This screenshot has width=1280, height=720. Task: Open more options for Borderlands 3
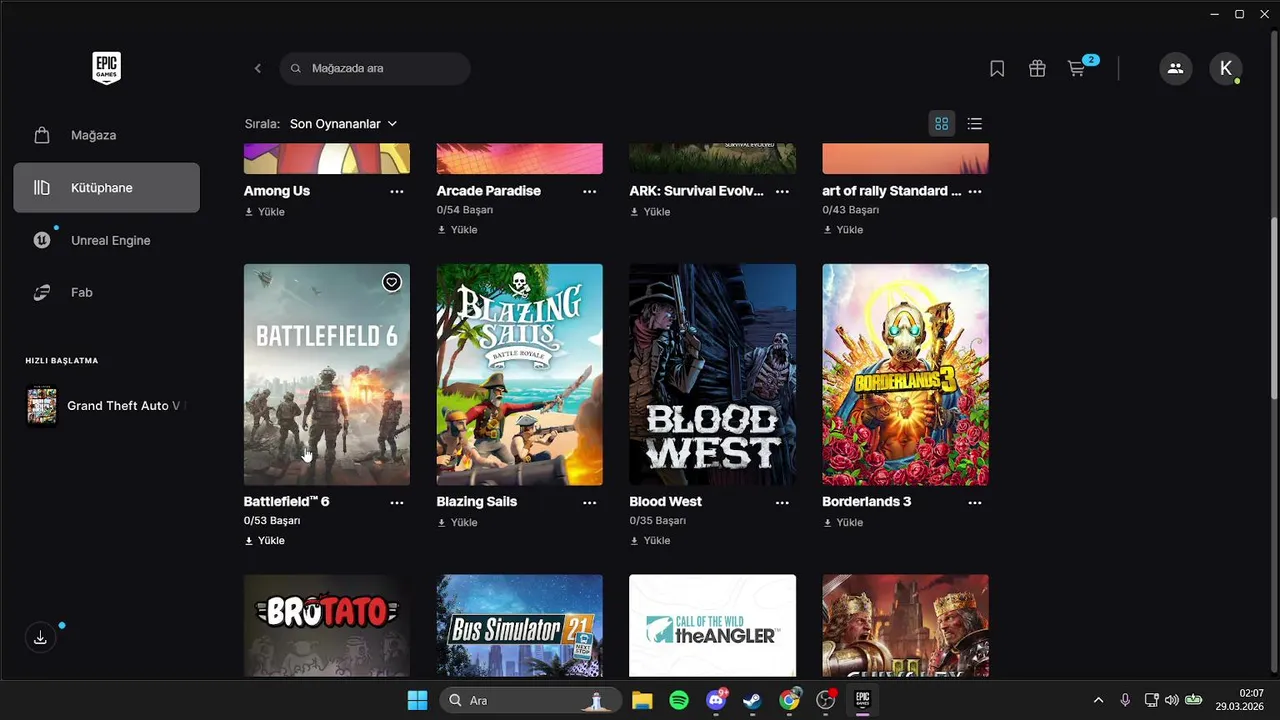(975, 502)
